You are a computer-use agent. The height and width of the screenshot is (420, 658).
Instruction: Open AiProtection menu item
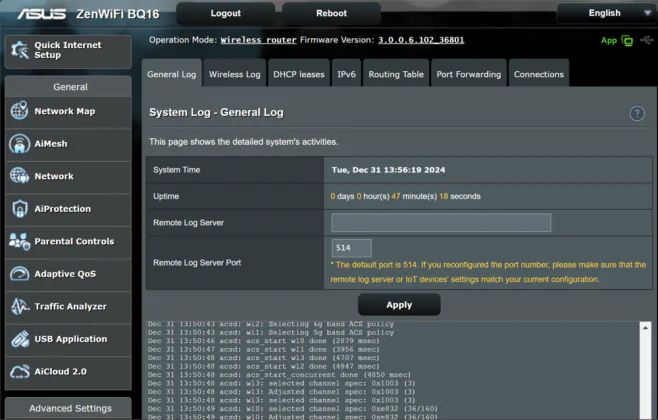tap(68, 209)
